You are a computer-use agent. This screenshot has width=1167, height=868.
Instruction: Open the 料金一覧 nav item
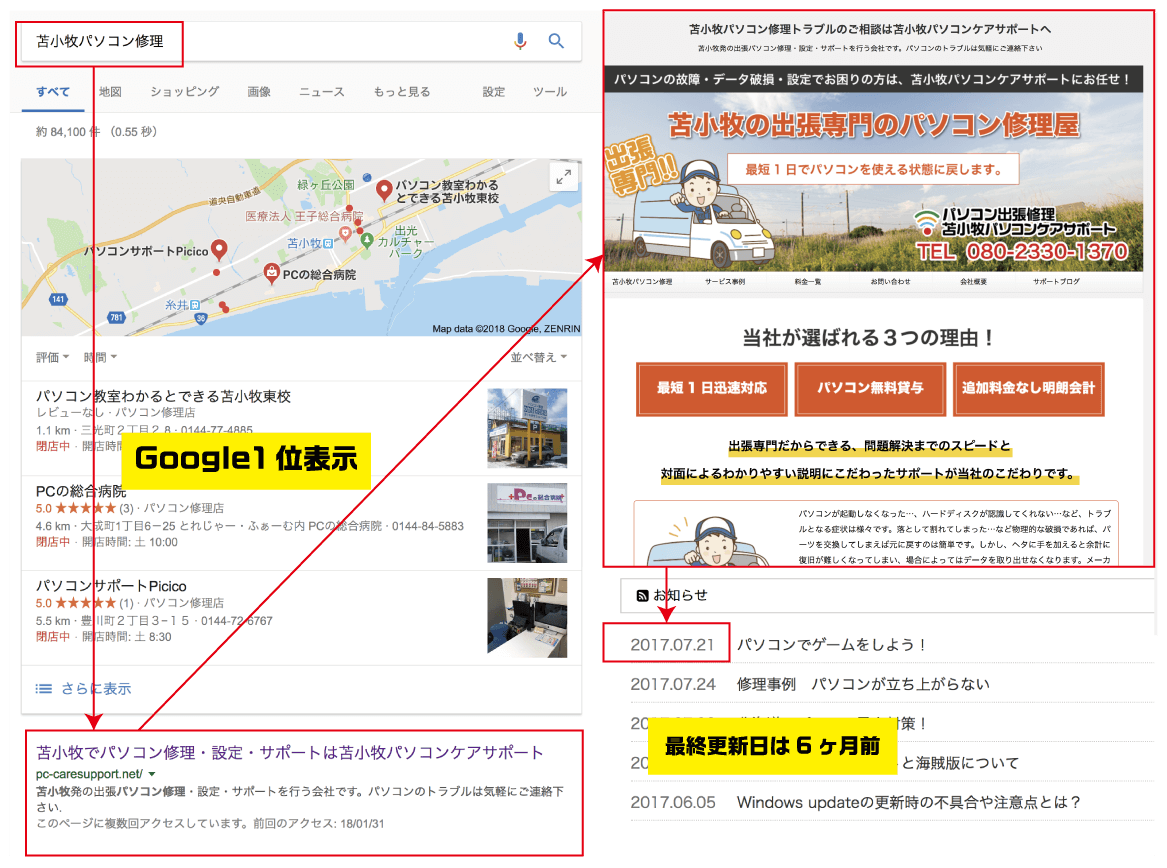click(x=808, y=281)
